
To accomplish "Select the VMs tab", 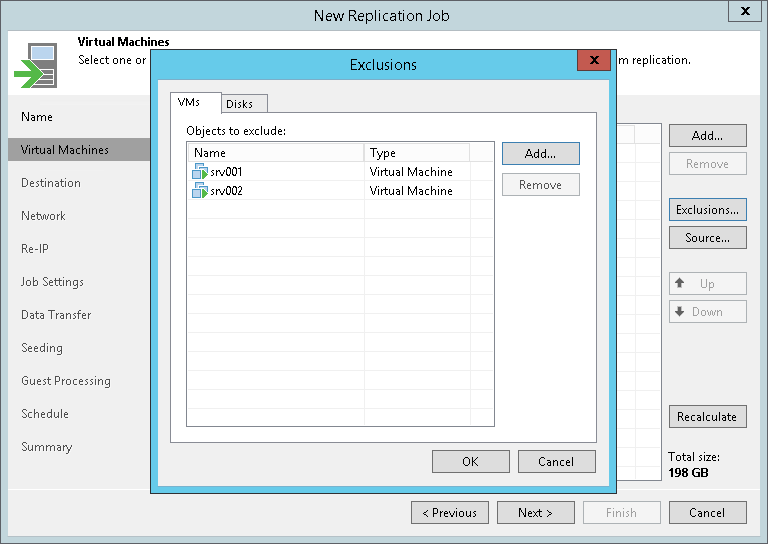I will pyautogui.click(x=189, y=103).
